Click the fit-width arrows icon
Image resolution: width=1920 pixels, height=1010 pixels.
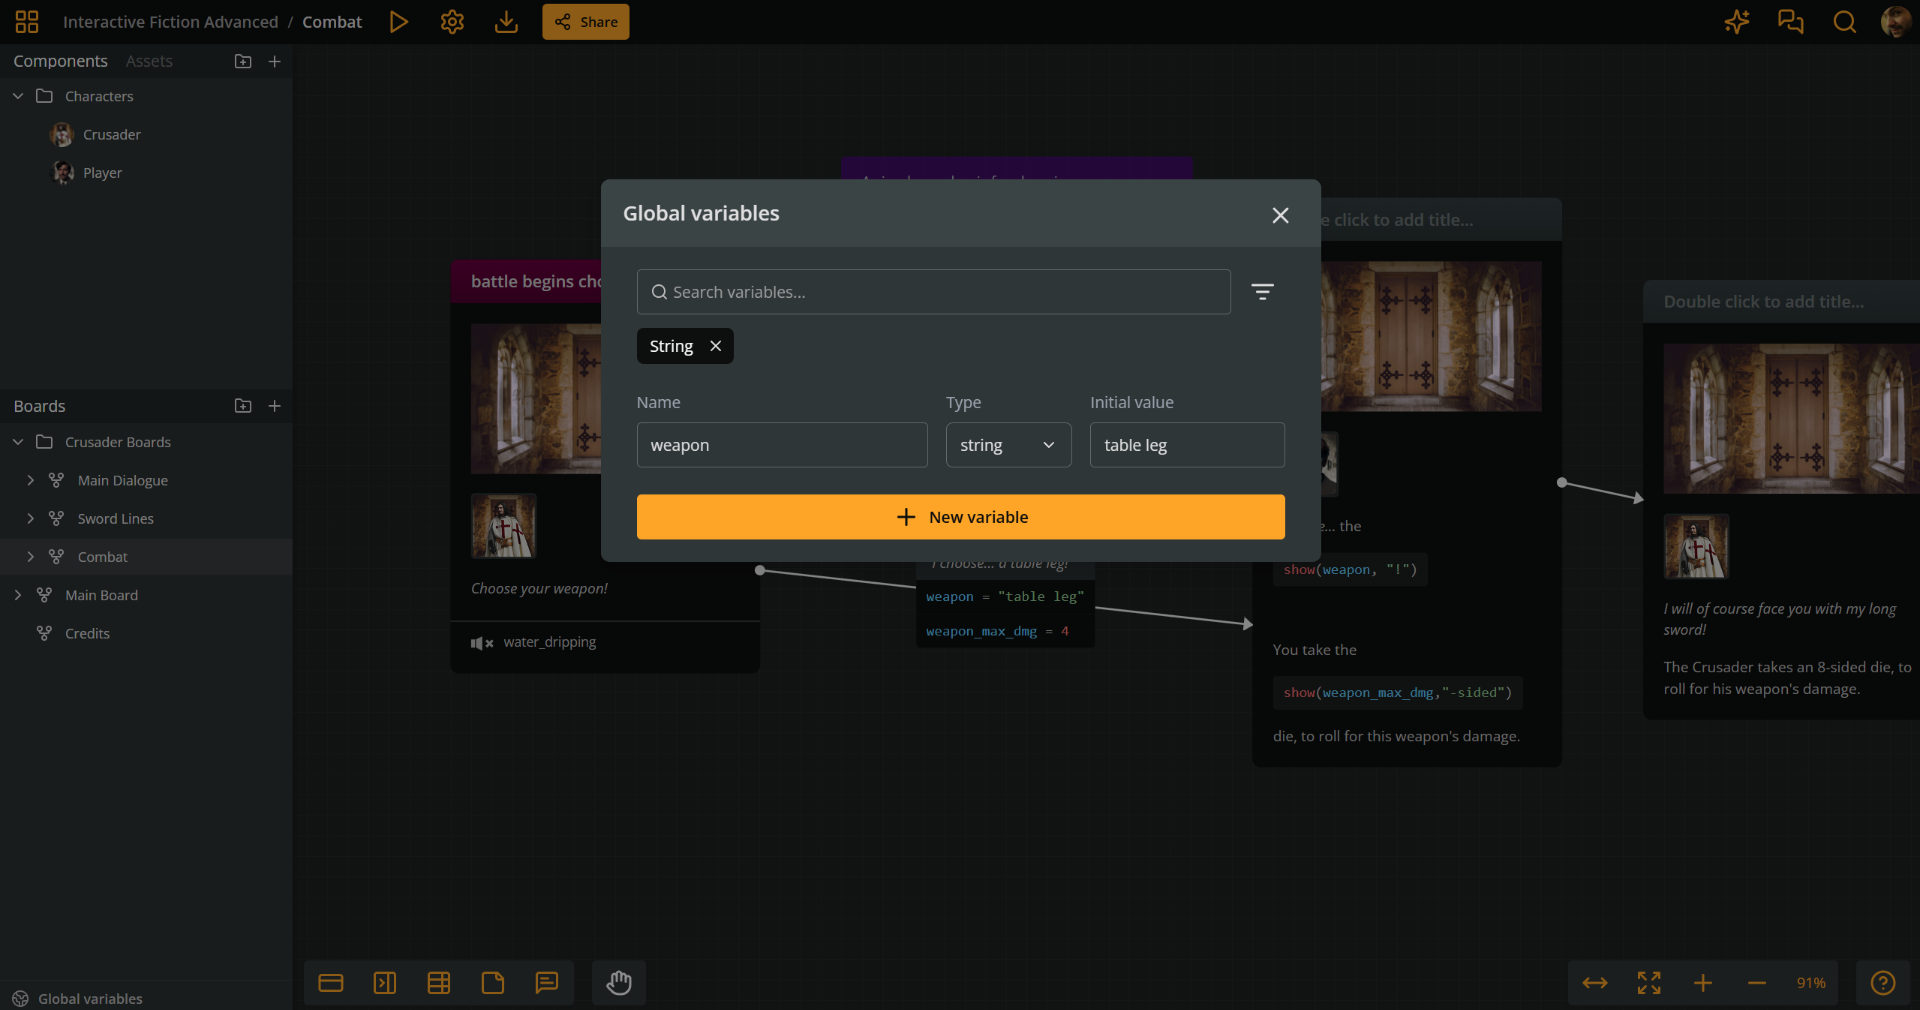1595,983
